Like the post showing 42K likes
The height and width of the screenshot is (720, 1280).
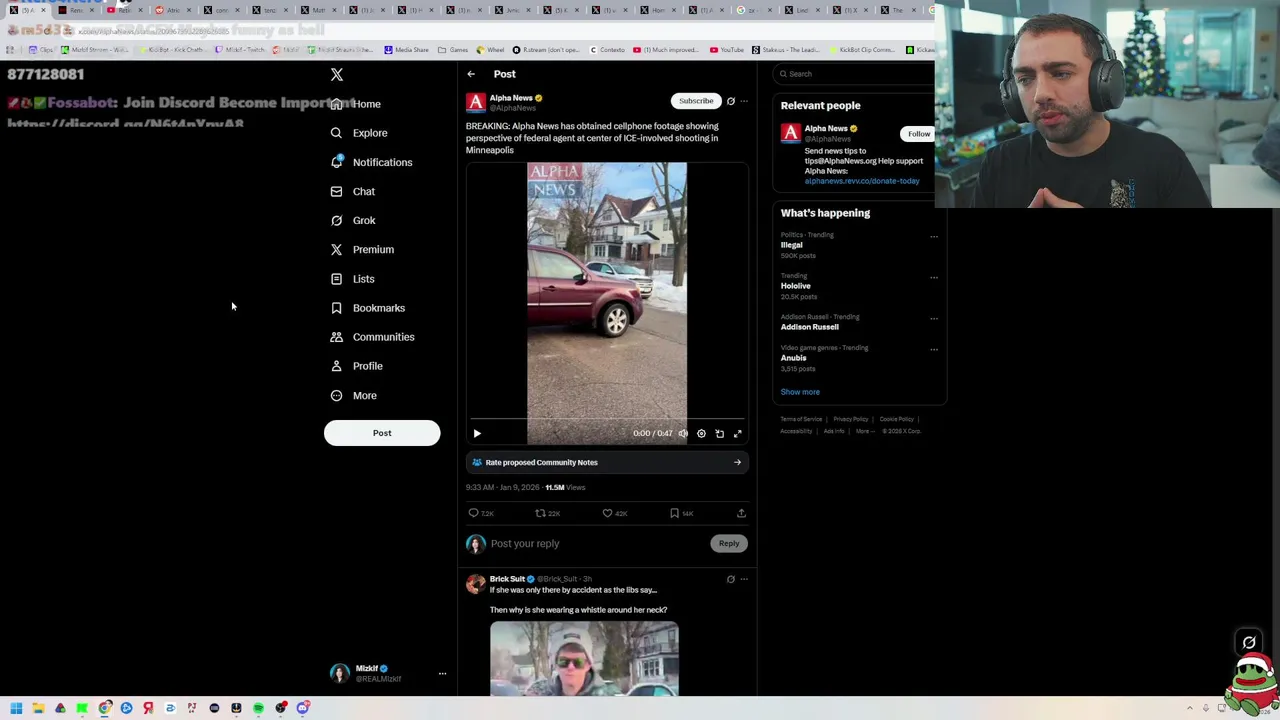[607, 513]
